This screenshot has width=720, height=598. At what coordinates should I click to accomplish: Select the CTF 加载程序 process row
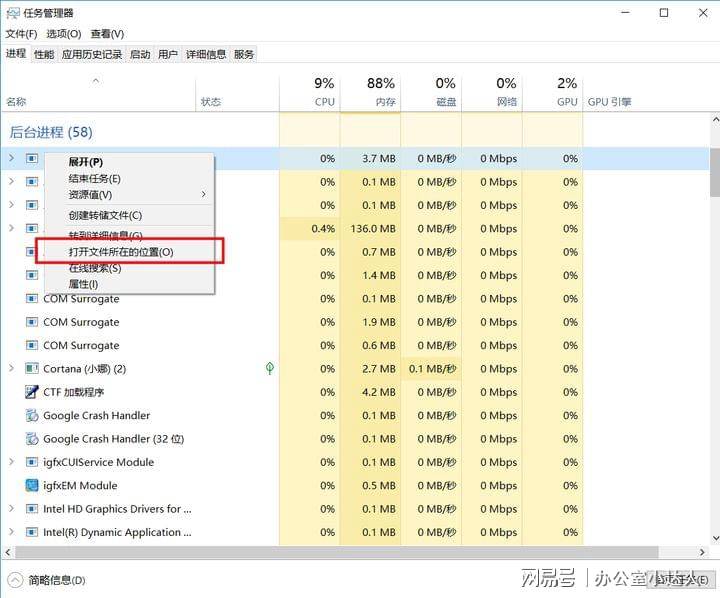click(x=355, y=392)
